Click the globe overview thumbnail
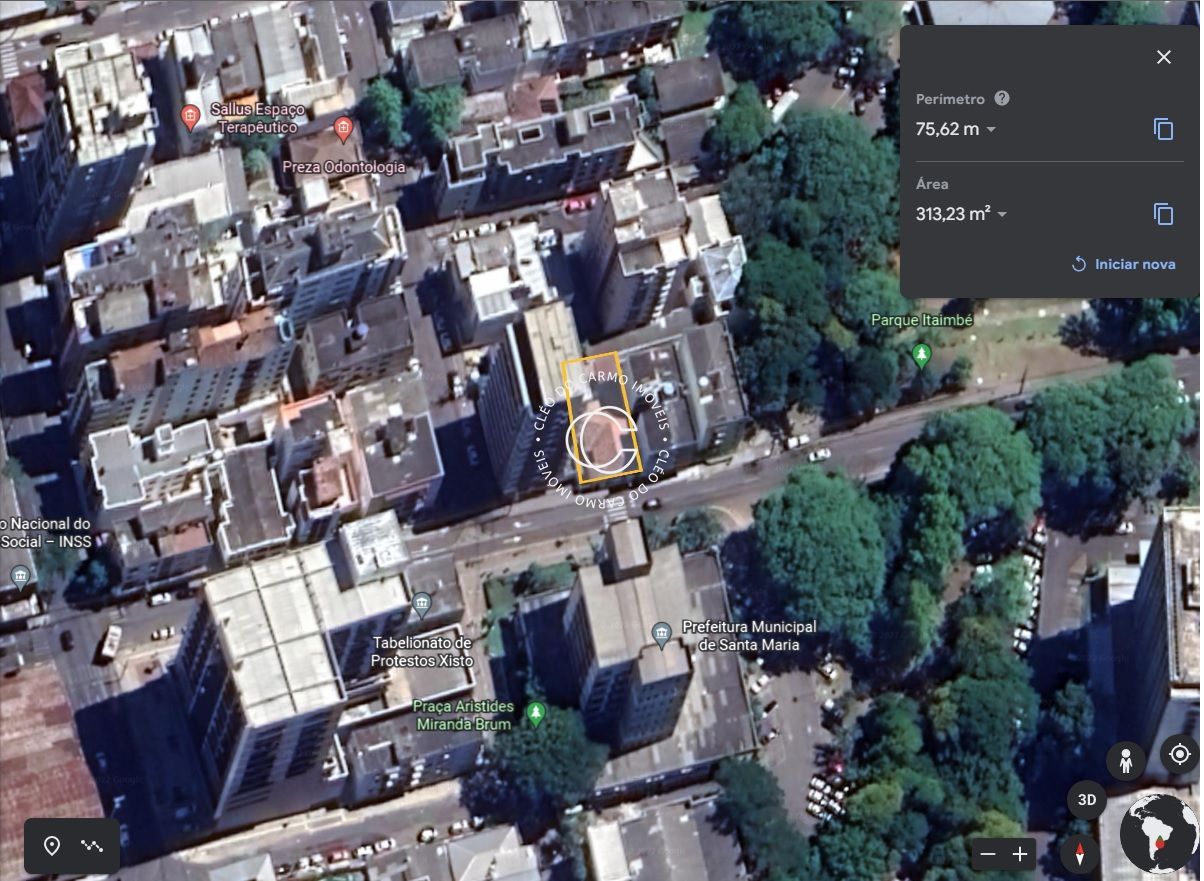 [1158, 835]
